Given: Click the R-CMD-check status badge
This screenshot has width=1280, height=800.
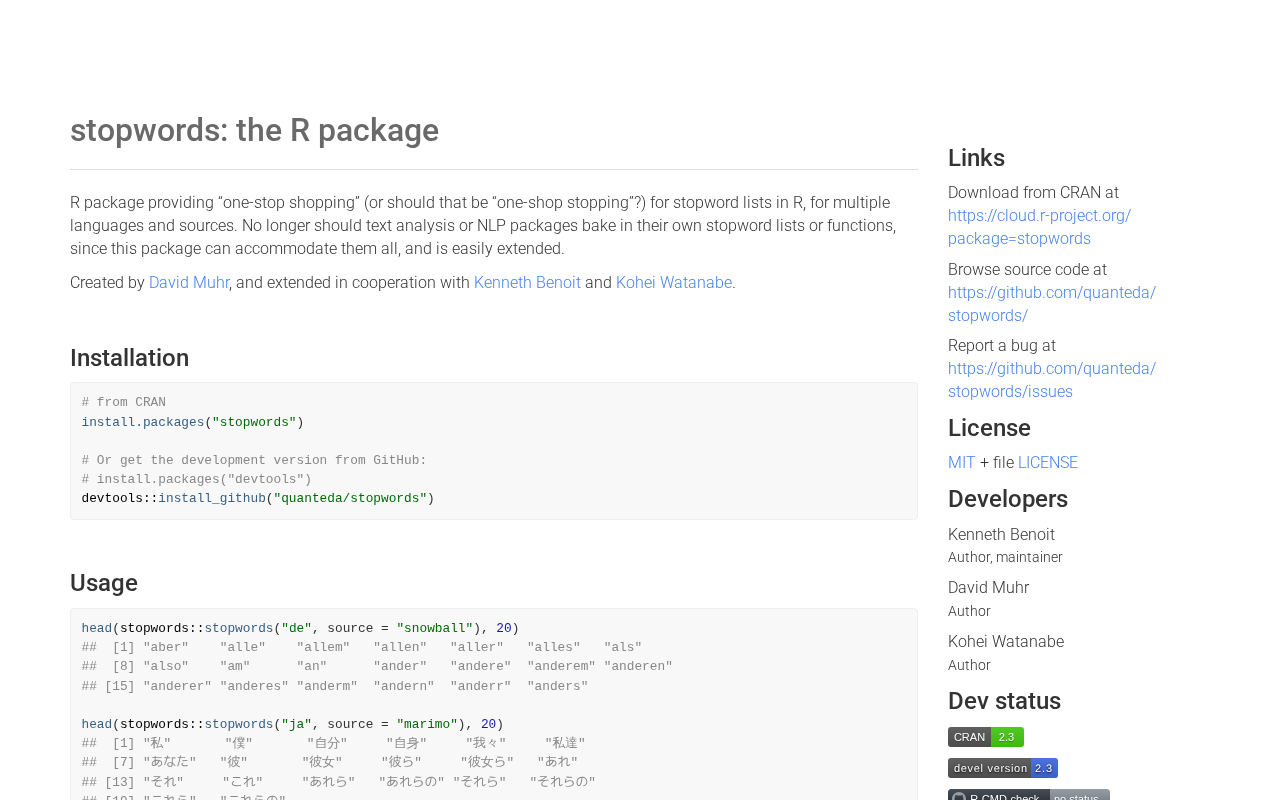Looking at the screenshot, I should point(1028,795).
